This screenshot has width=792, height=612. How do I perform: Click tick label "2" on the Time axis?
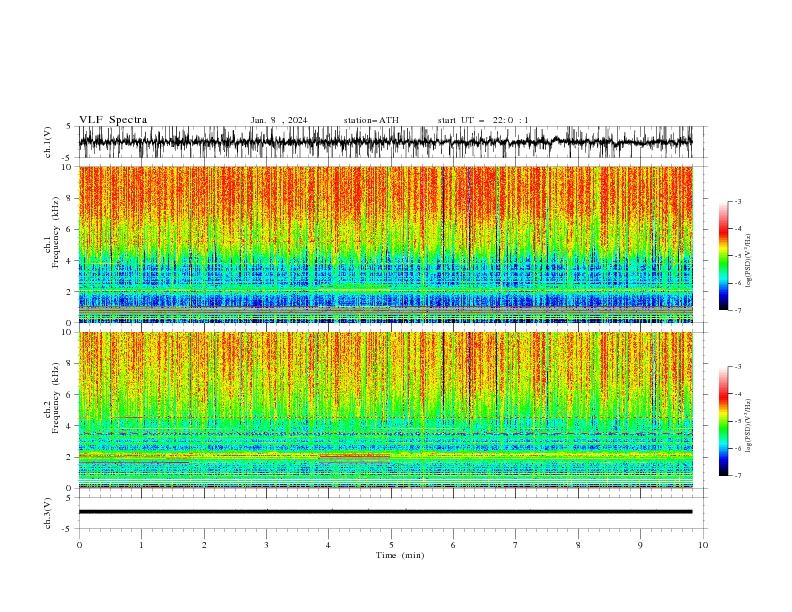[204, 545]
